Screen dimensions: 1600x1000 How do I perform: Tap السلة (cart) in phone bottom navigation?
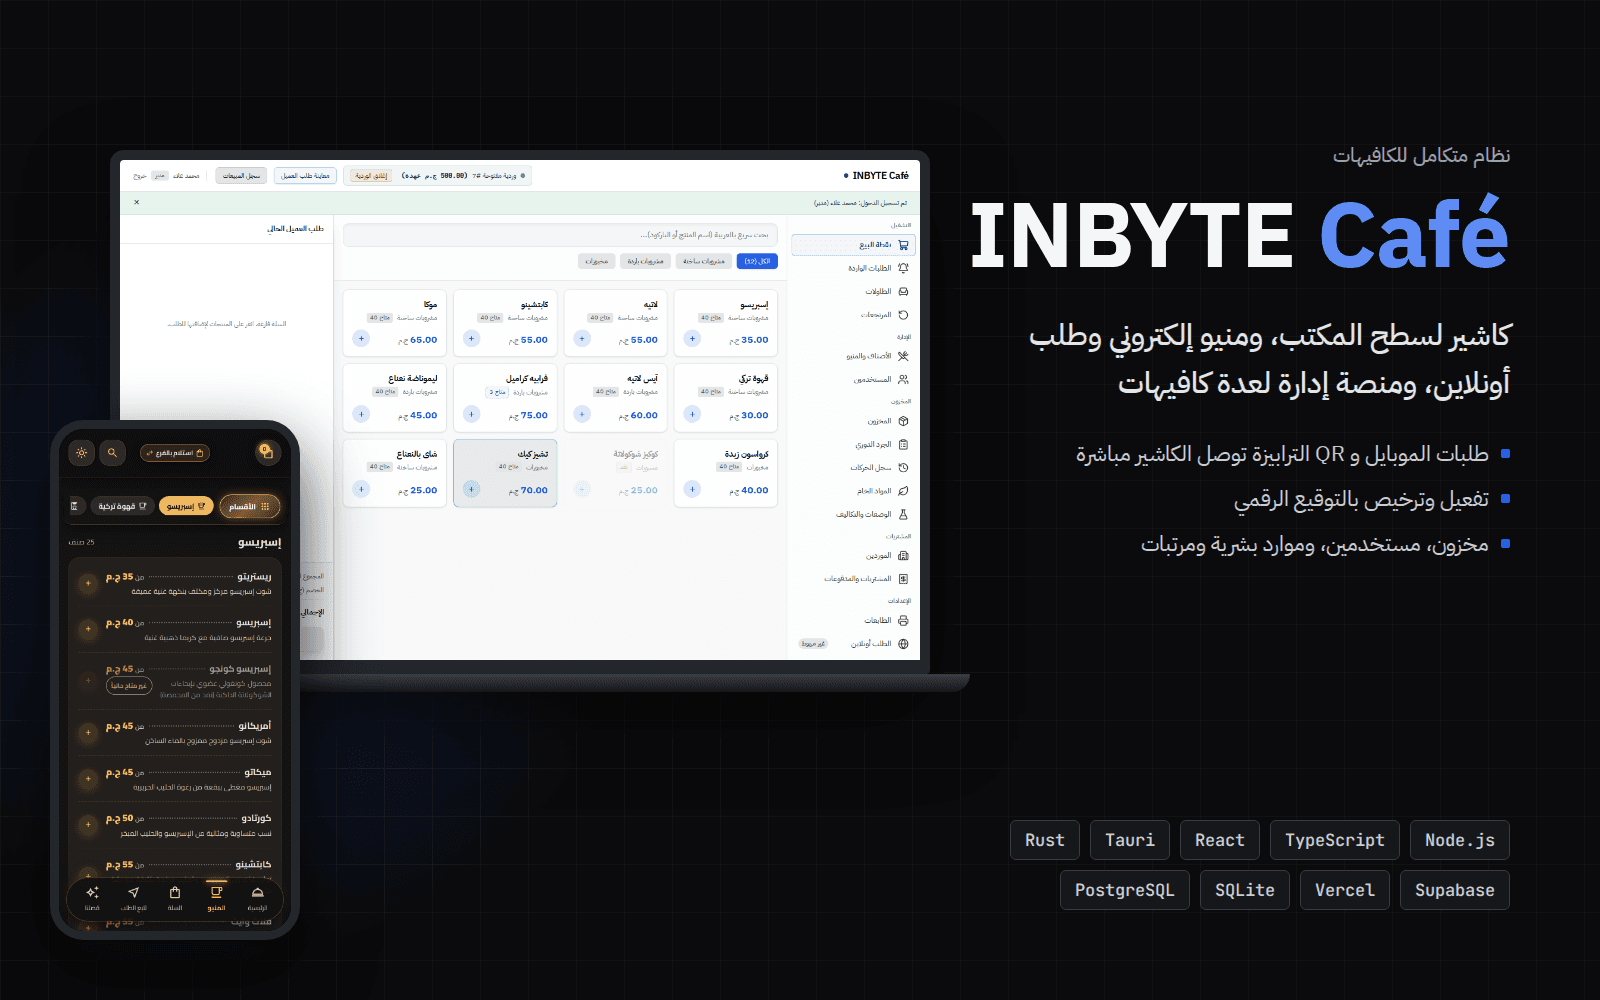(x=175, y=898)
